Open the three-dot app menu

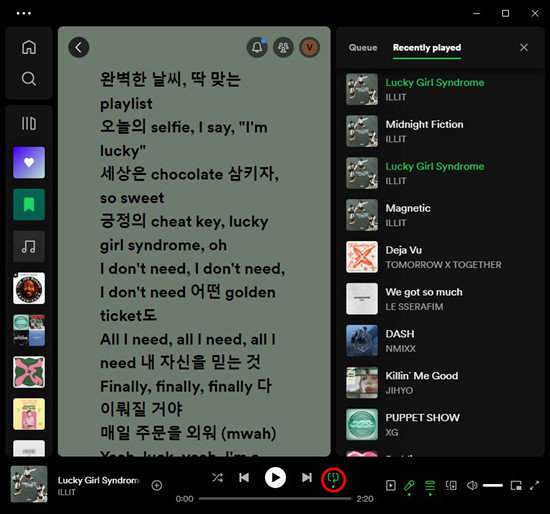click(x=24, y=13)
